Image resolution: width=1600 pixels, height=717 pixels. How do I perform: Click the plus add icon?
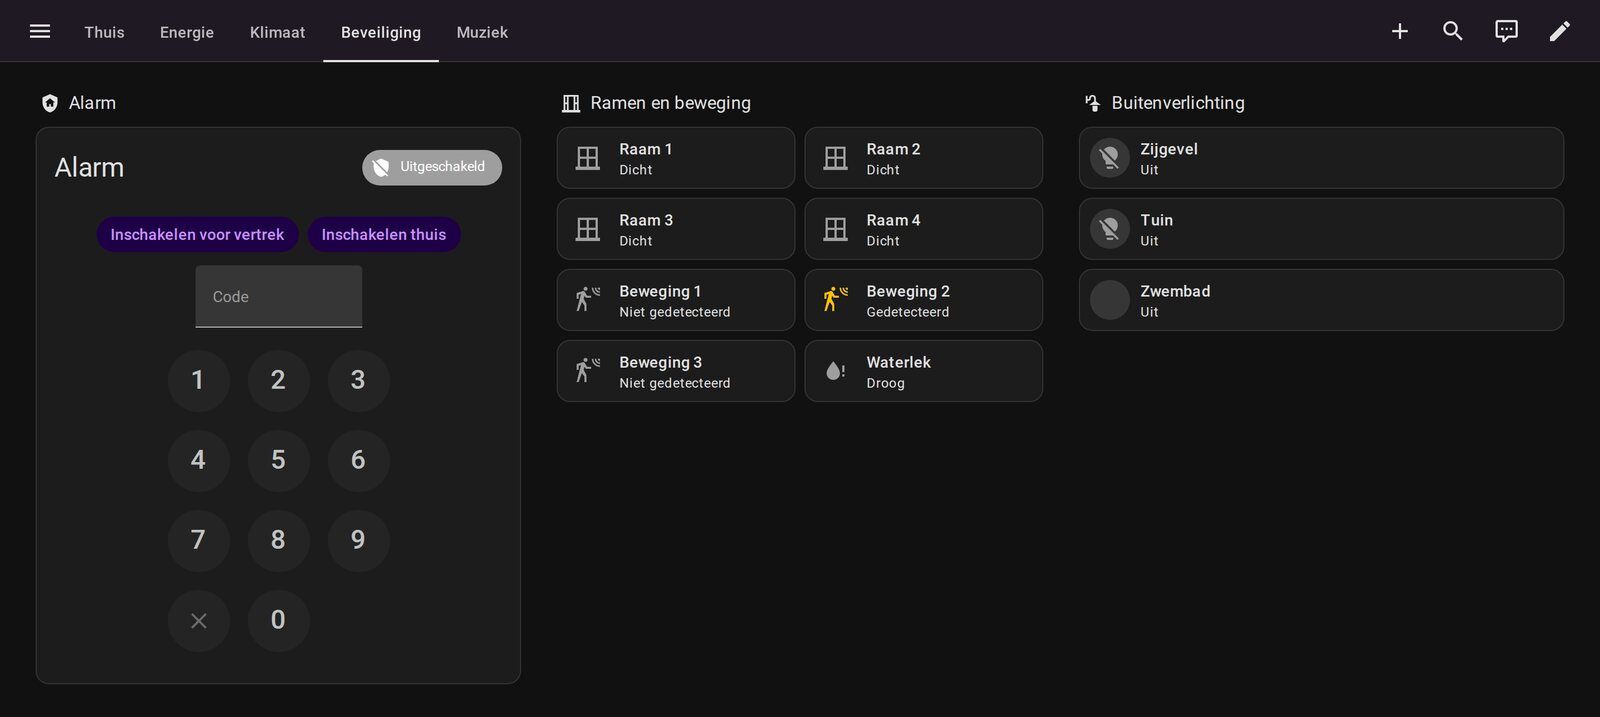[1400, 31]
